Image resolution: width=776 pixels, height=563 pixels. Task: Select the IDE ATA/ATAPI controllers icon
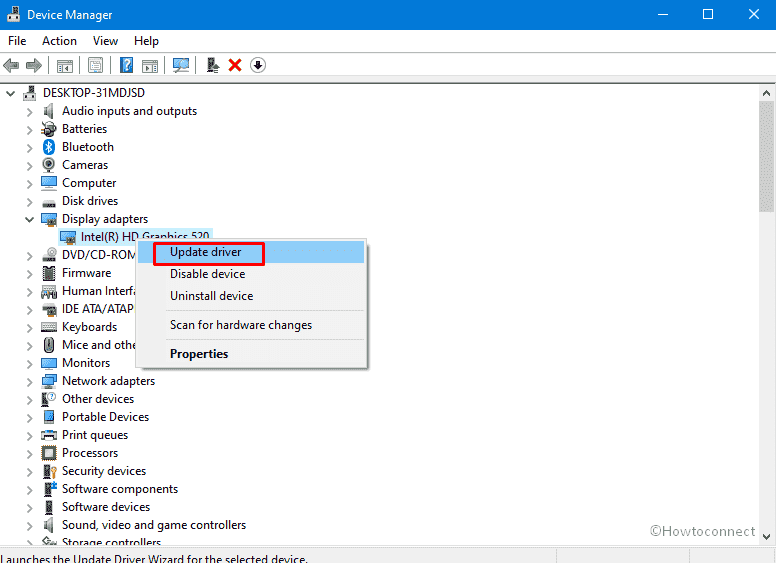pos(49,310)
